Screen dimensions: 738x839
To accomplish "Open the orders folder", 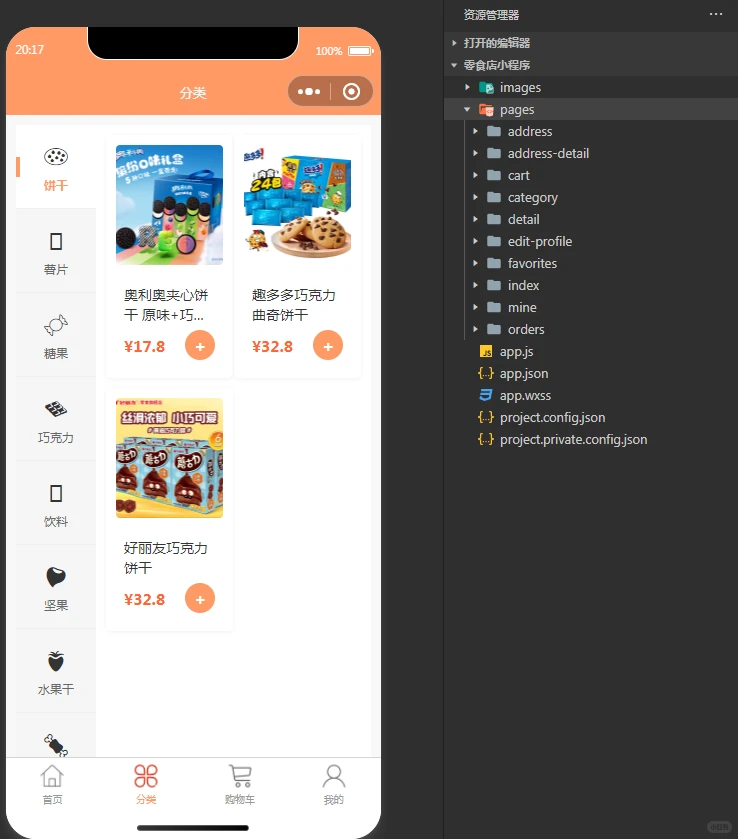I will 526,329.
